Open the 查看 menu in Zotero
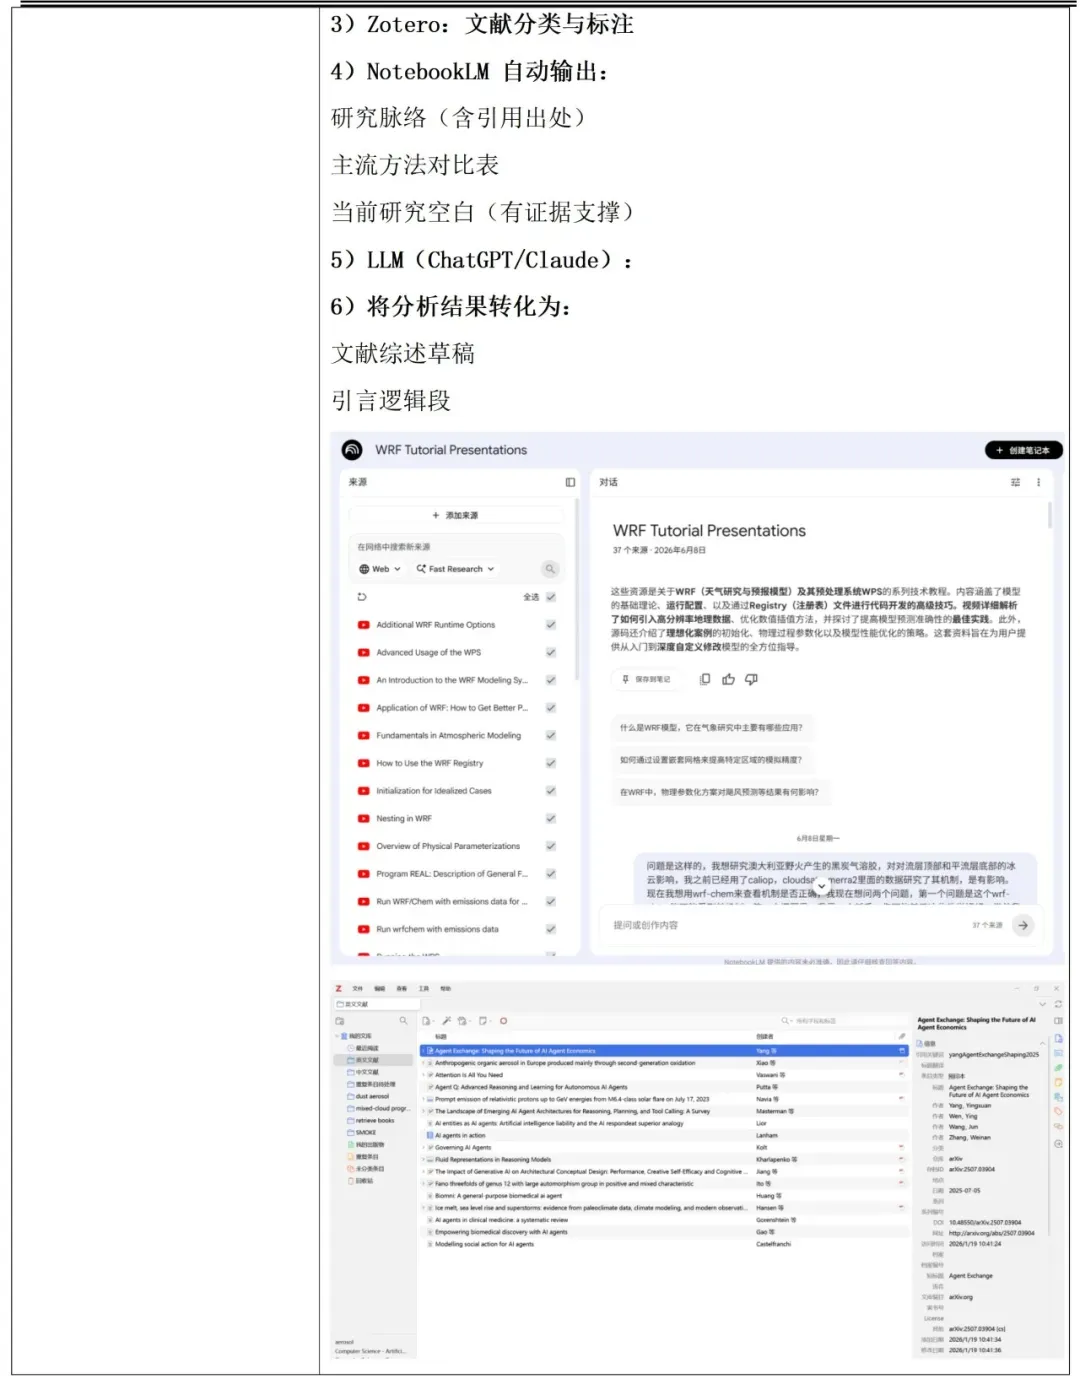Screen dimensions: 1080x1379 (401, 988)
